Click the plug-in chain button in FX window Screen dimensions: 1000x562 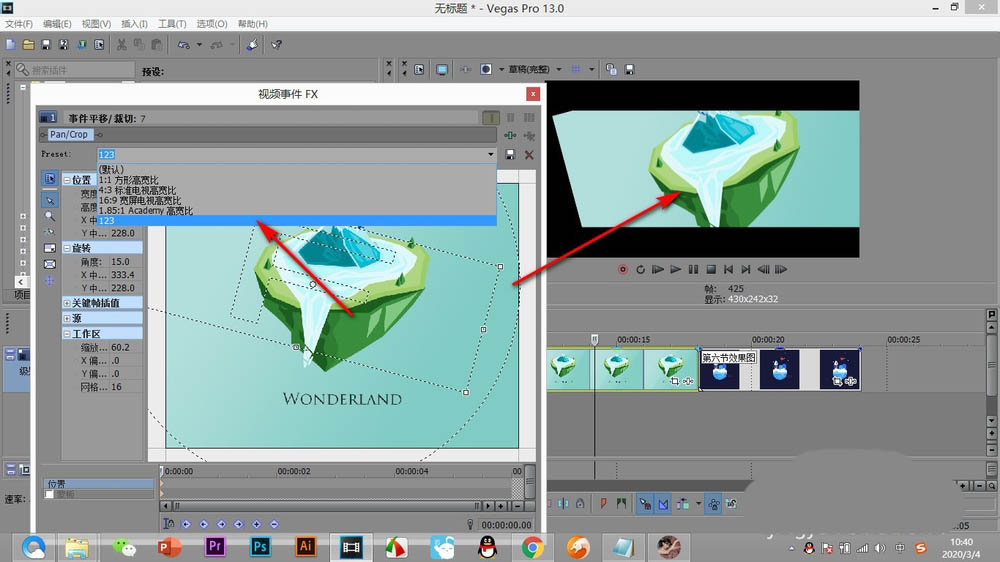coord(510,135)
